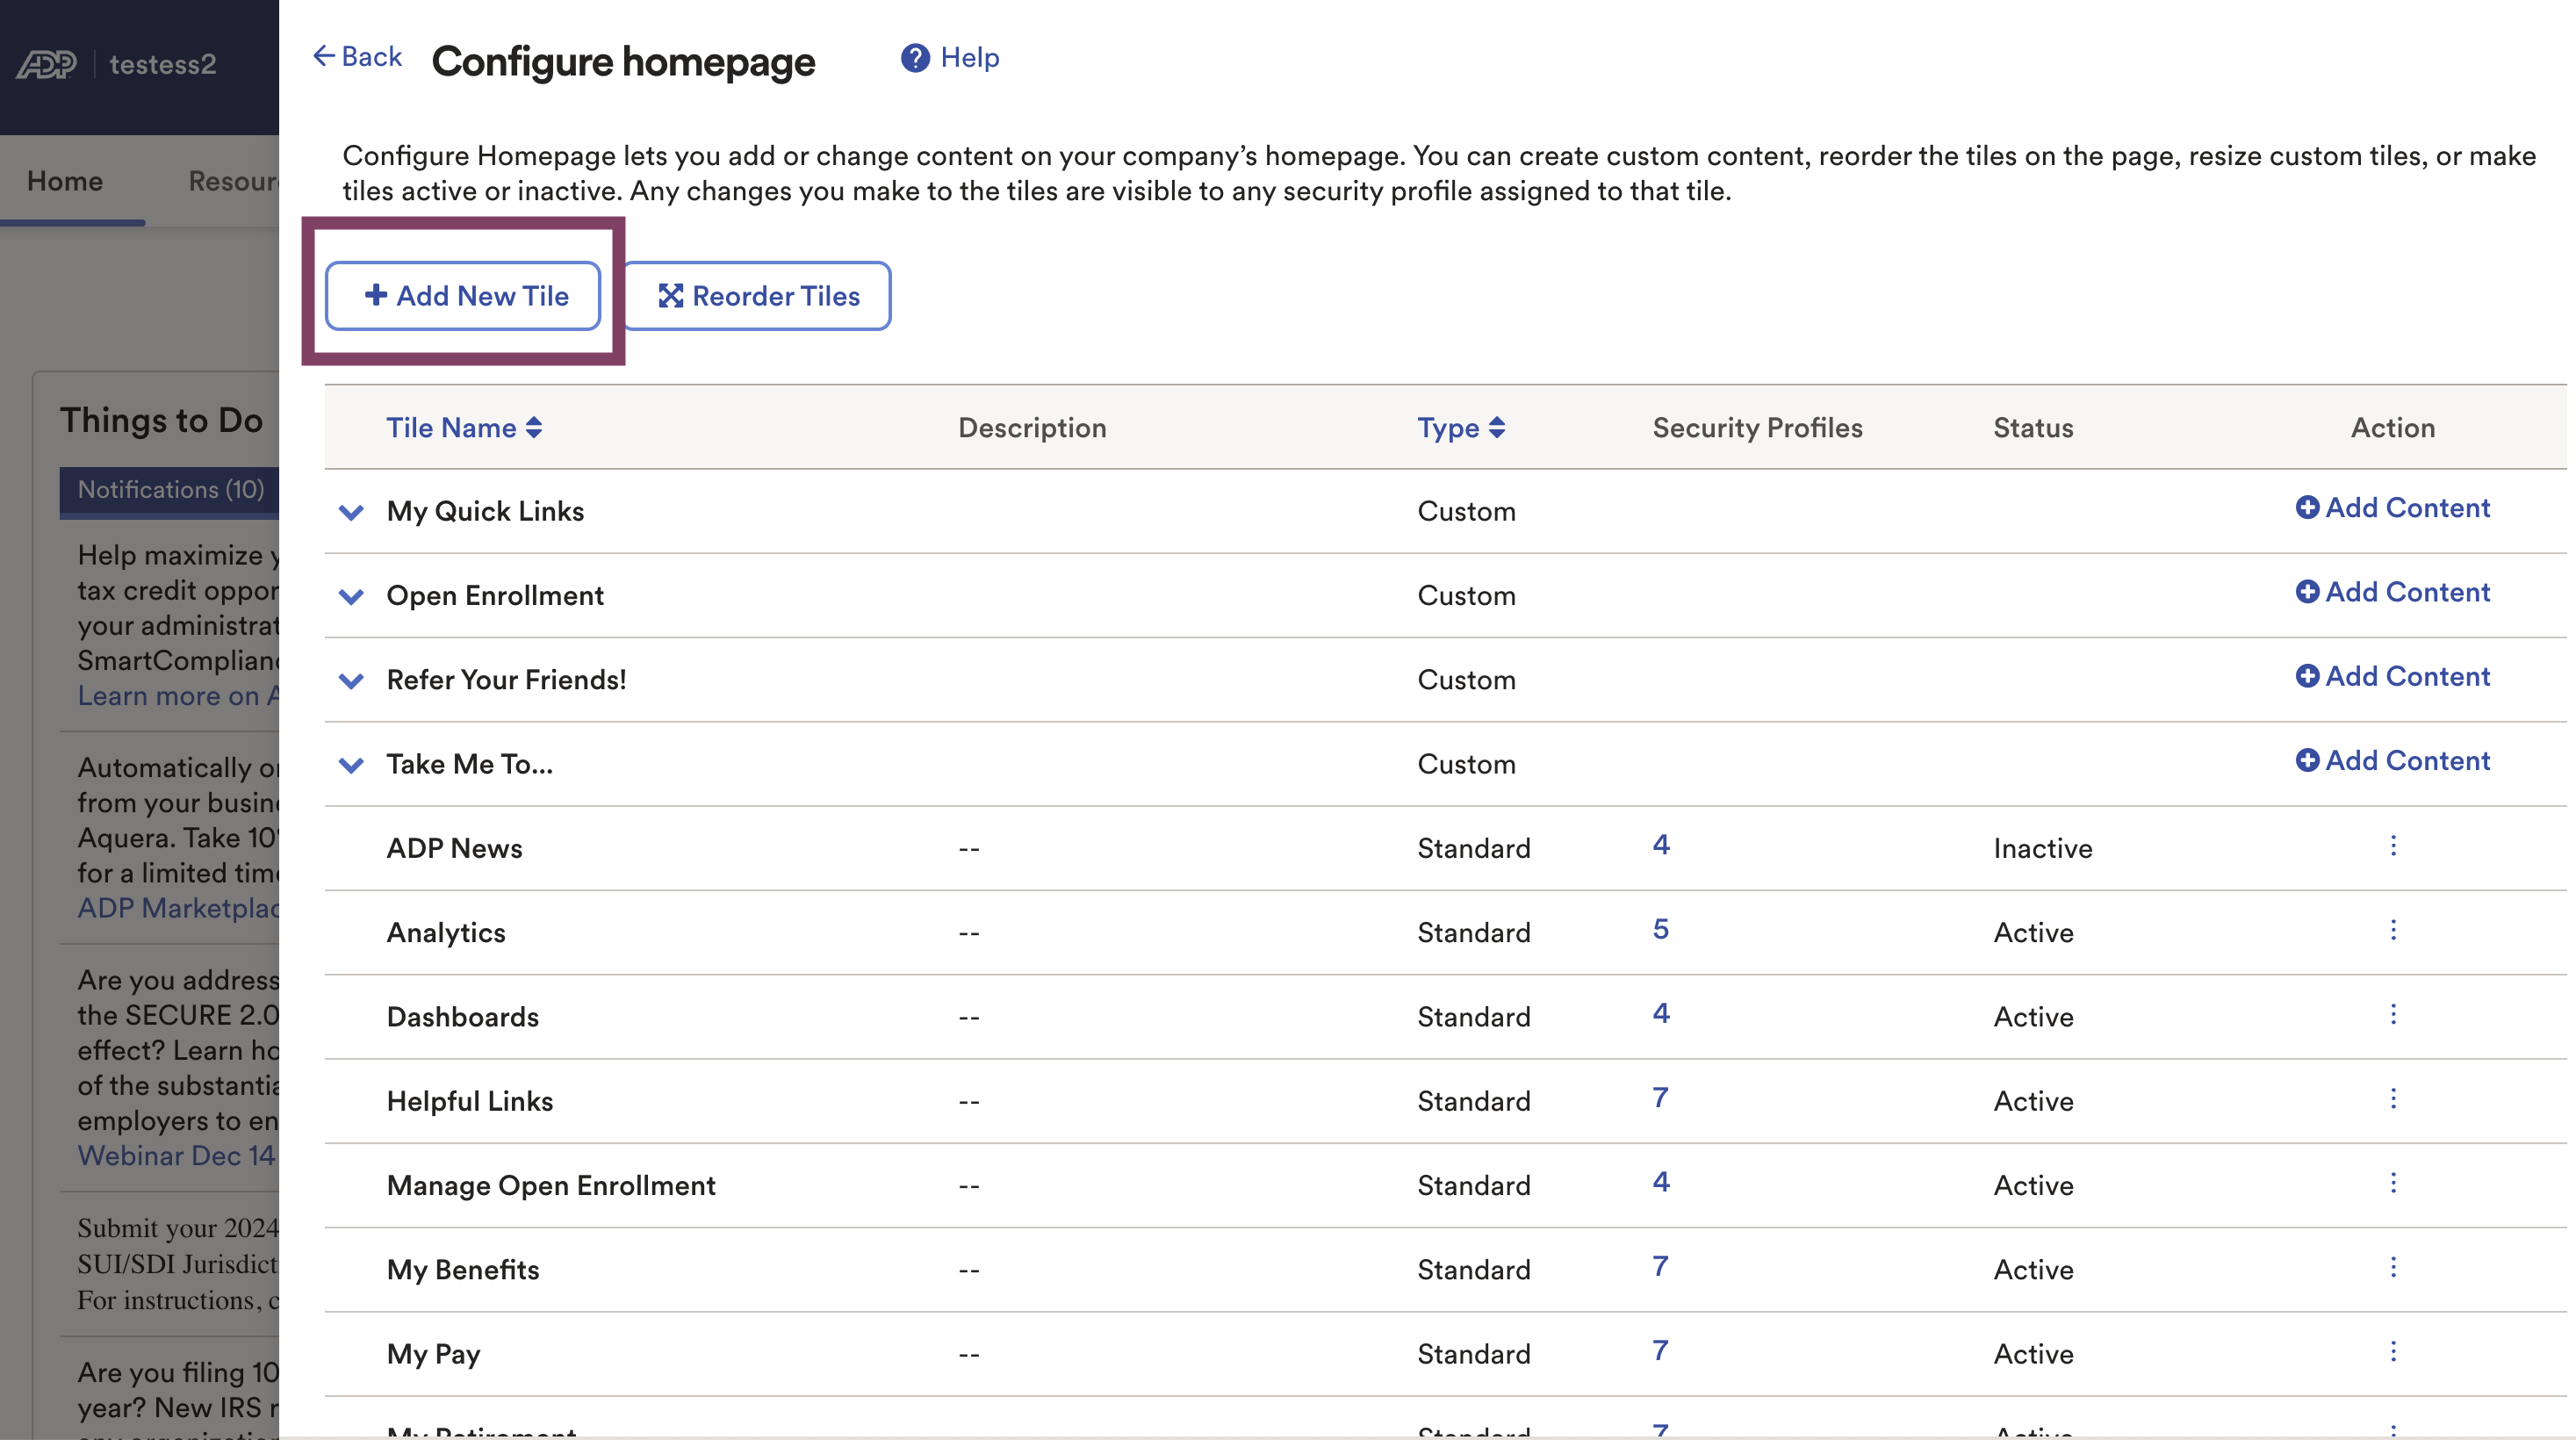The image size is (2576, 1440).
Task: Click Webinar Dec 14 link in notifications
Action: pyautogui.click(x=177, y=1156)
